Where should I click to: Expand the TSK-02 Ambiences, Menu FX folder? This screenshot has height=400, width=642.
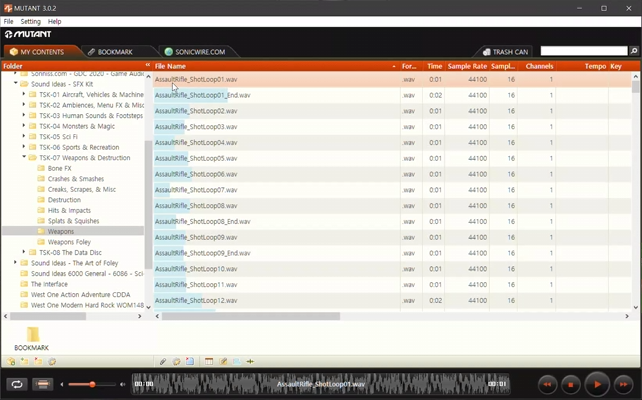click(24, 105)
